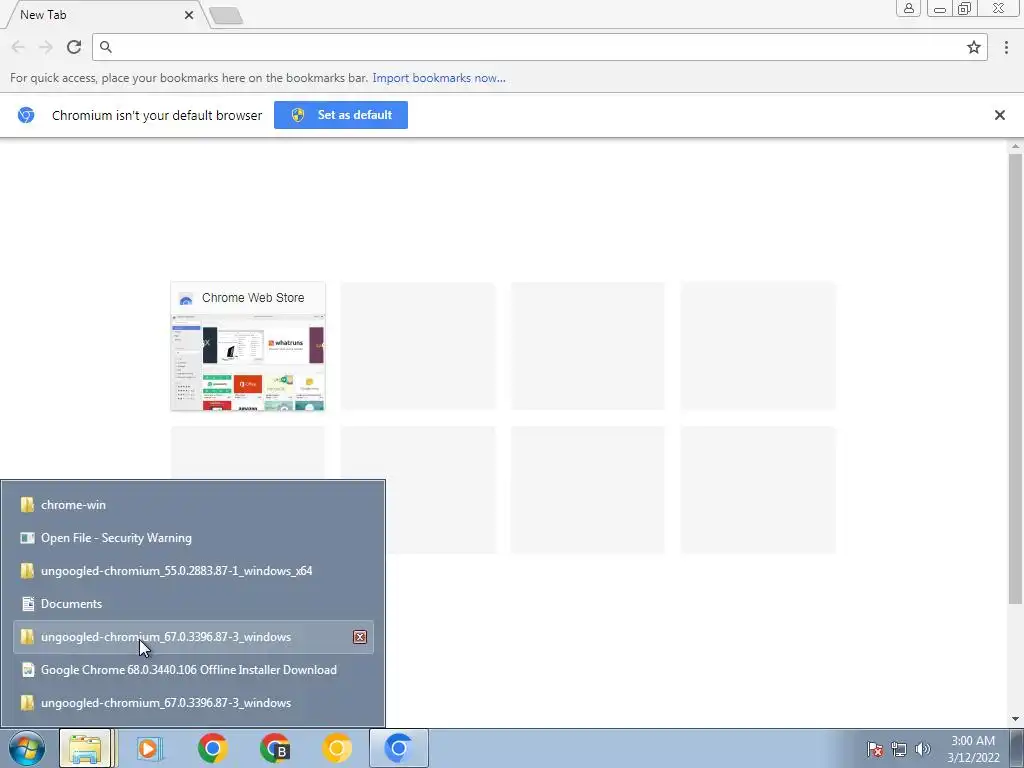Open Google Chrome 68 Offline Installer Download entry
Screen dimensions: 1024x768
[x=193, y=670]
